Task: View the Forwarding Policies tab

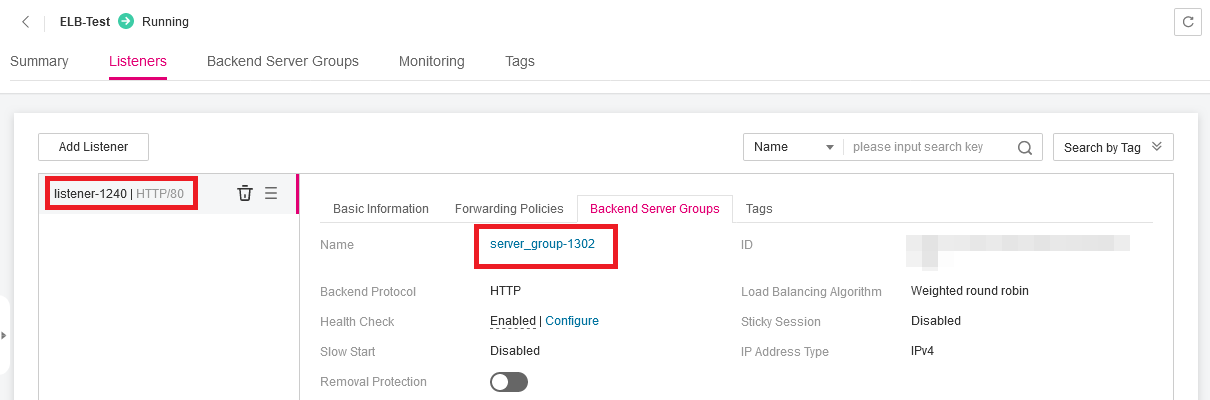Action: pos(509,209)
